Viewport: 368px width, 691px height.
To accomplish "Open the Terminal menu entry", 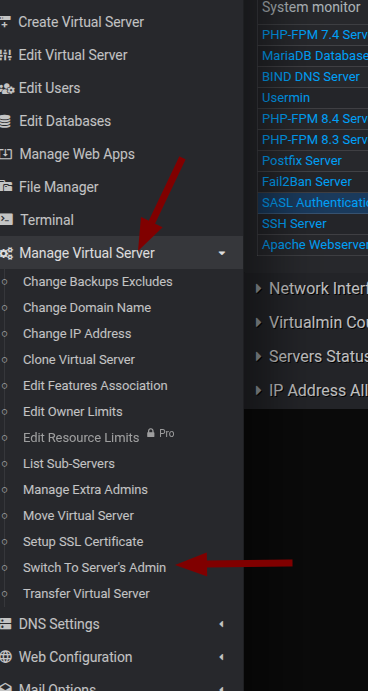I will (47, 219).
